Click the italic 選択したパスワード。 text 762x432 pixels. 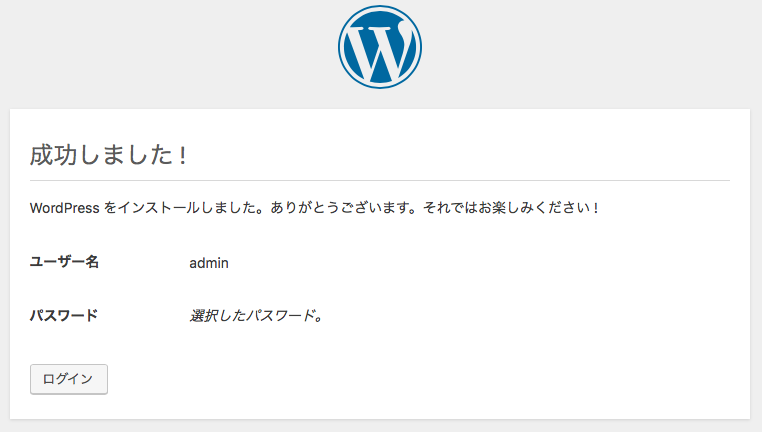click(255, 316)
